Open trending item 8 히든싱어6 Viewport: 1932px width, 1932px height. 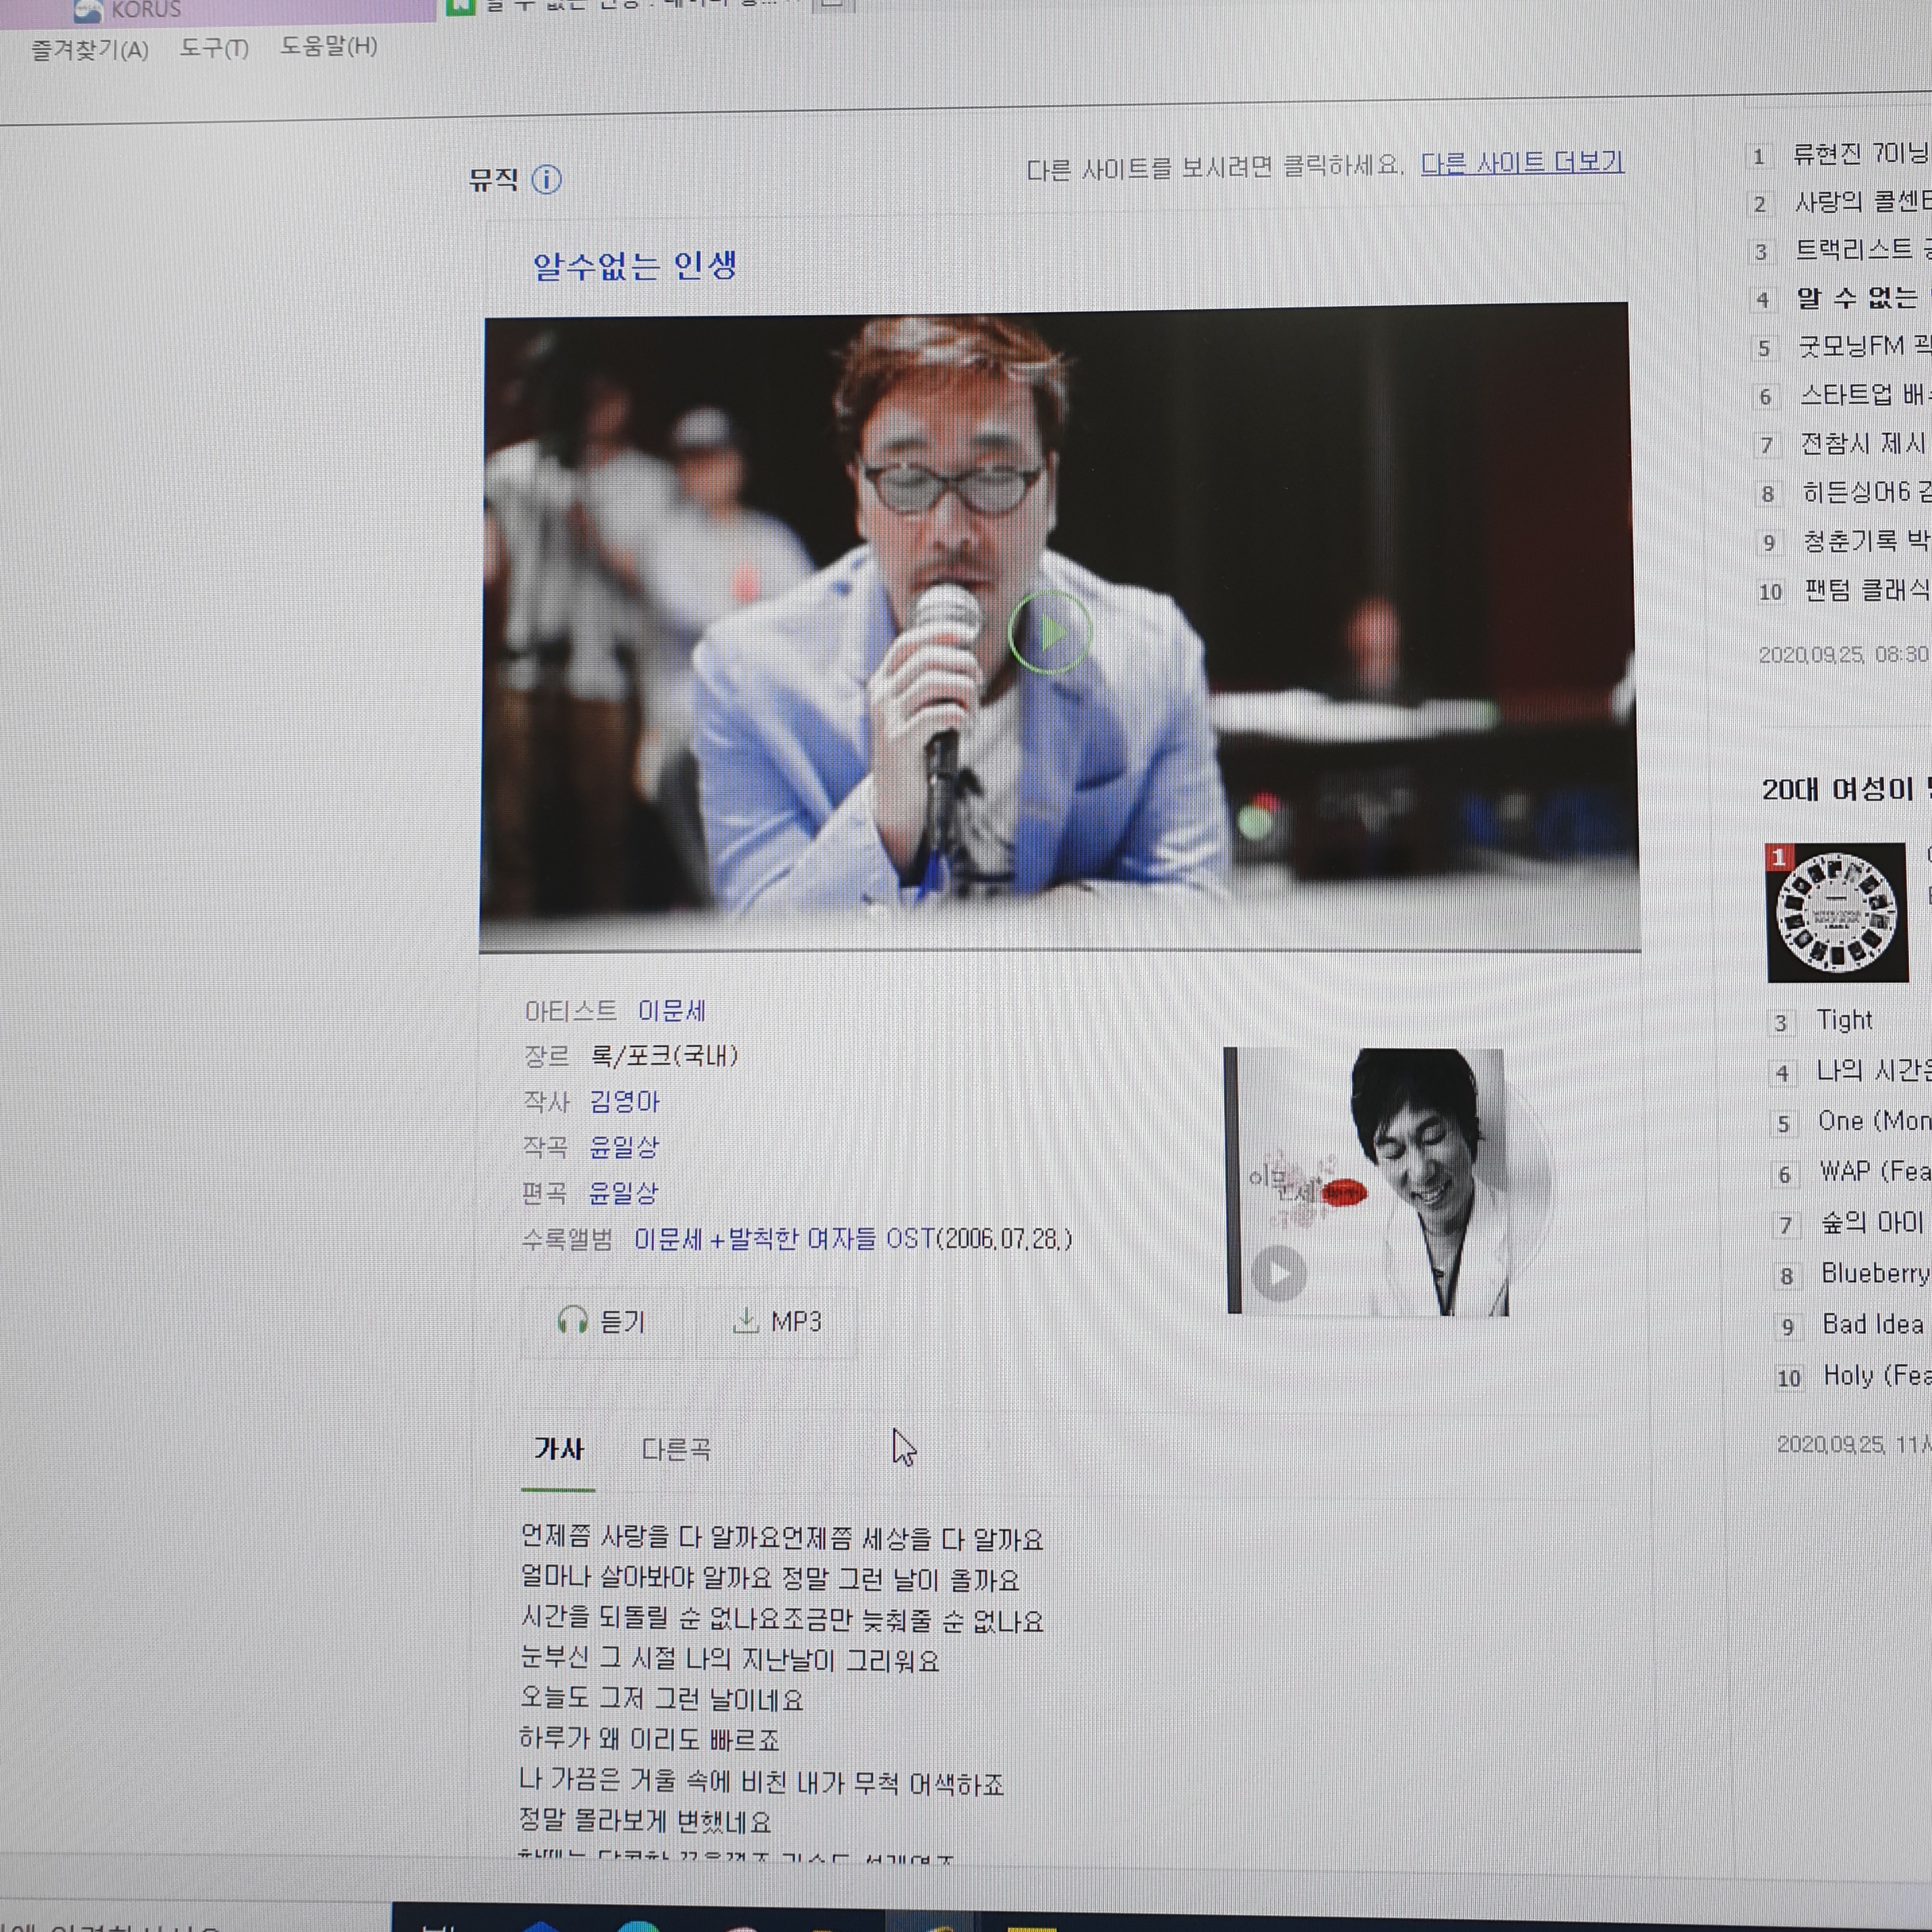tap(1866, 492)
